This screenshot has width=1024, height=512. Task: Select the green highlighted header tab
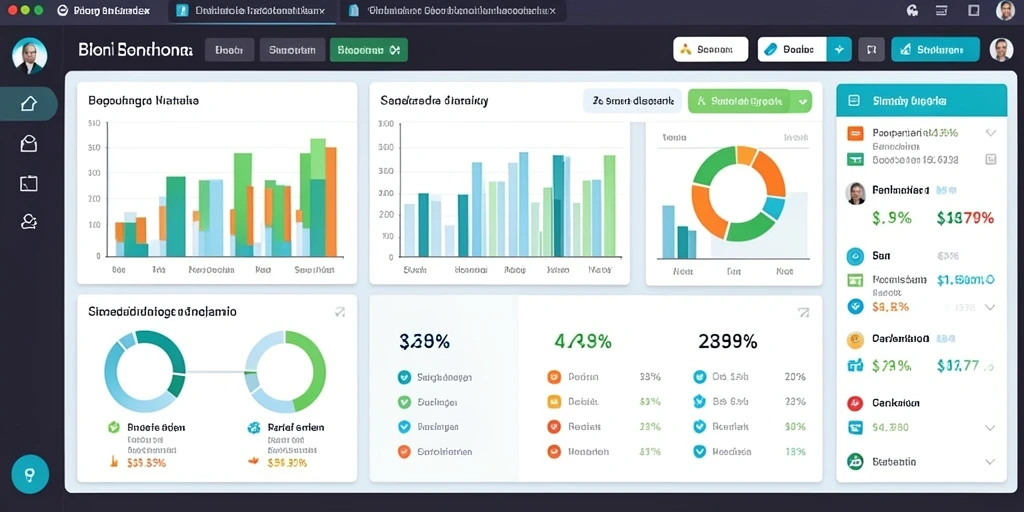368,50
